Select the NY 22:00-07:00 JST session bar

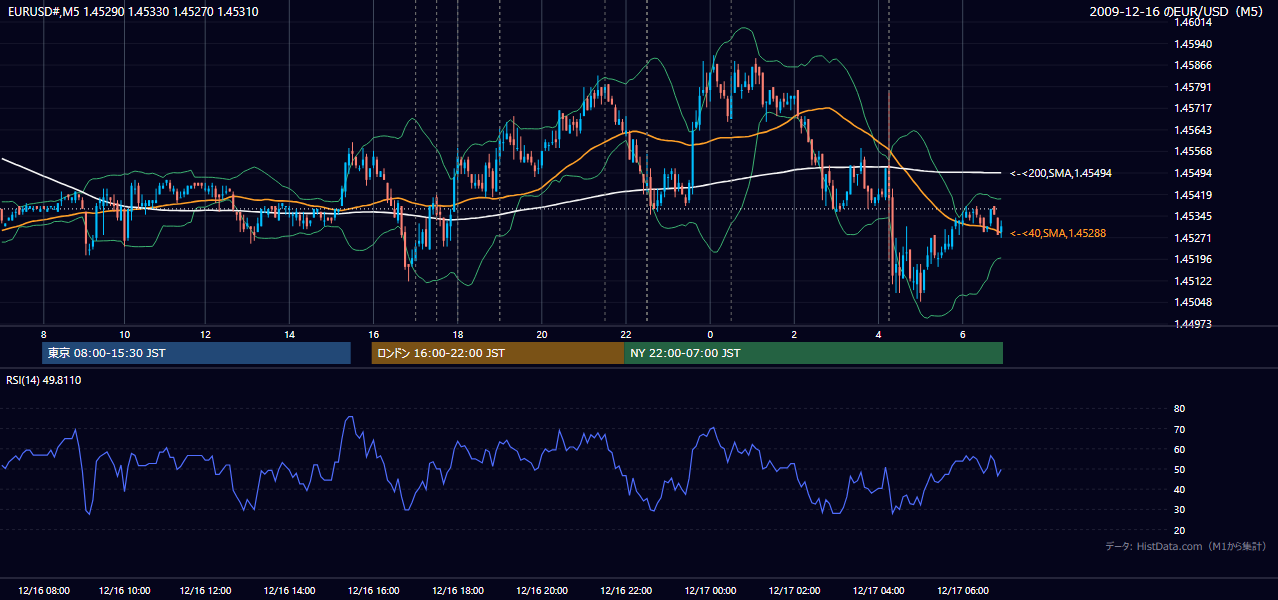tap(813, 353)
